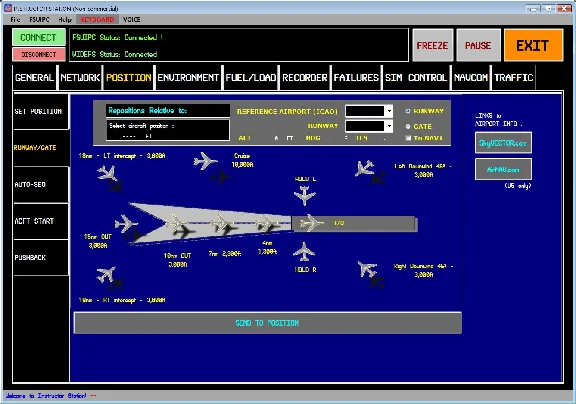The height and width of the screenshot is (404, 576).
Task: Open the SIM CONTROL tab
Action: click(x=416, y=77)
